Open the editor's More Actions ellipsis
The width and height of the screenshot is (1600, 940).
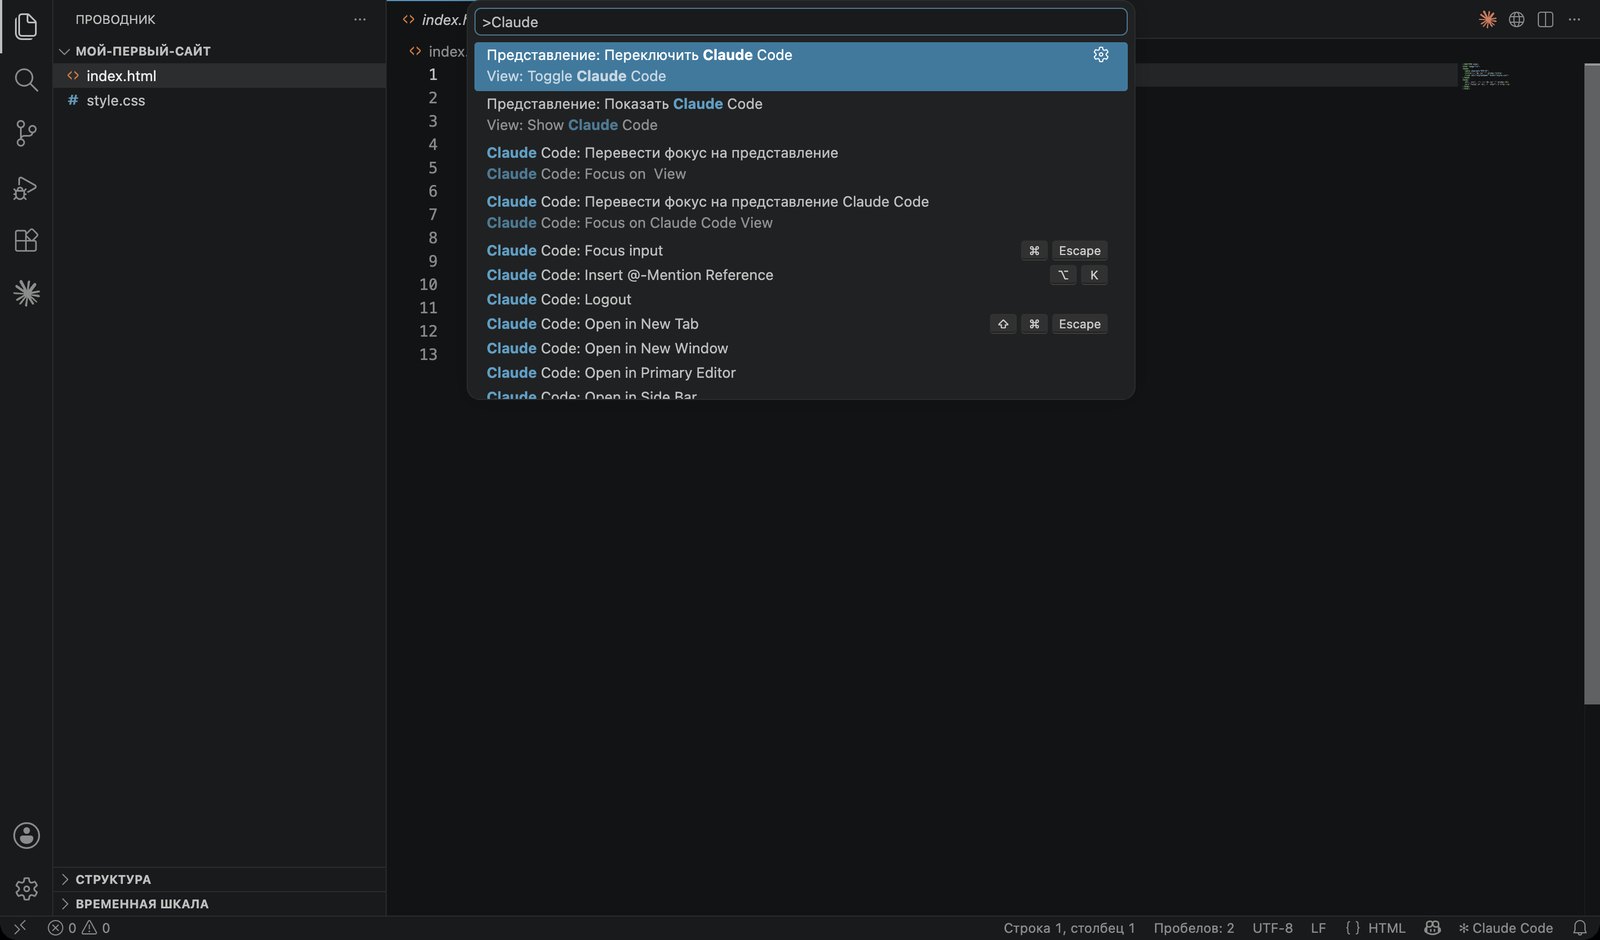(x=1574, y=19)
